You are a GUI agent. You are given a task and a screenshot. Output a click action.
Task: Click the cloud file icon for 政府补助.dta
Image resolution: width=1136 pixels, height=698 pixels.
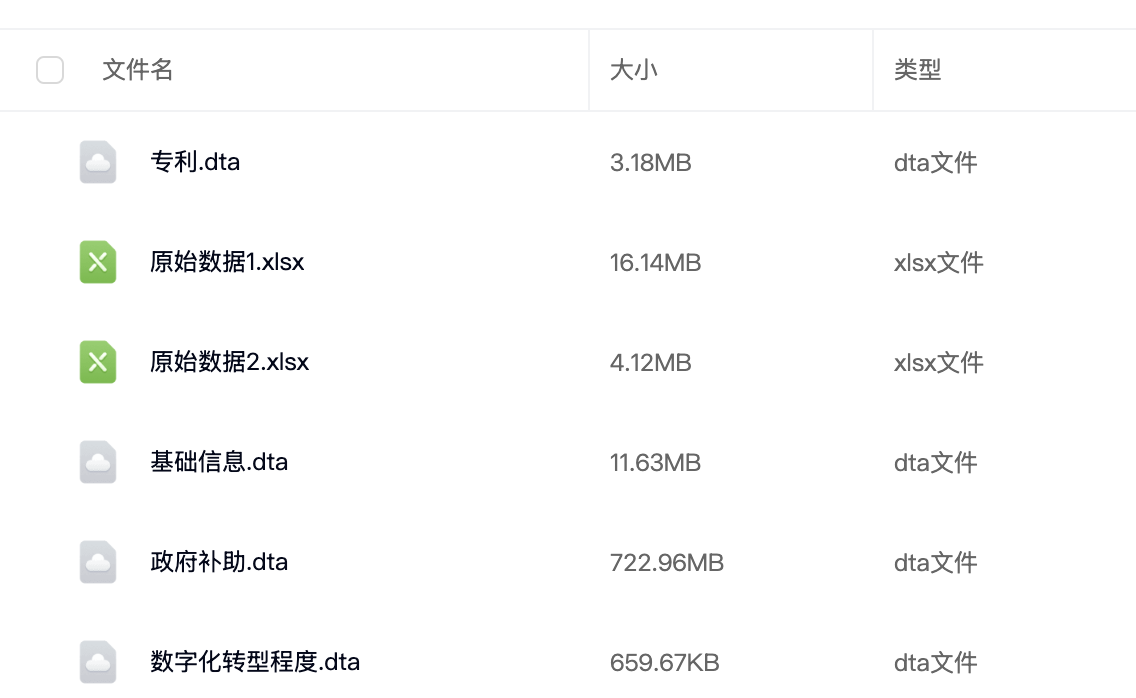tap(98, 562)
